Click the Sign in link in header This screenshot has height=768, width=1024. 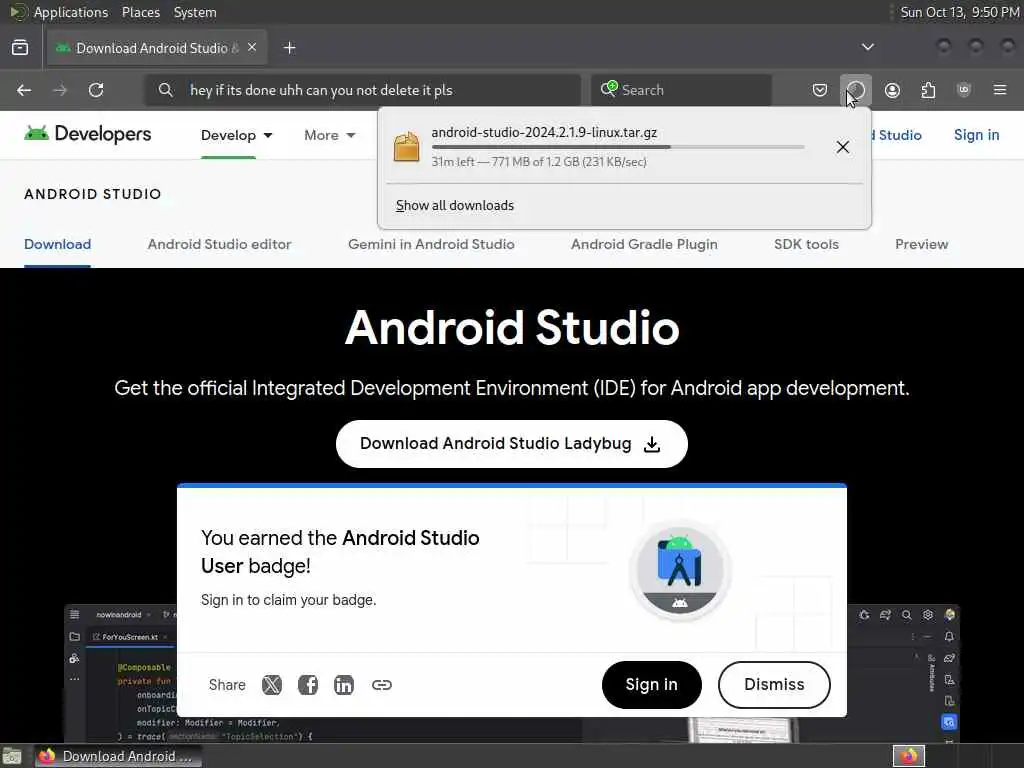pyautogui.click(x=976, y=135)
